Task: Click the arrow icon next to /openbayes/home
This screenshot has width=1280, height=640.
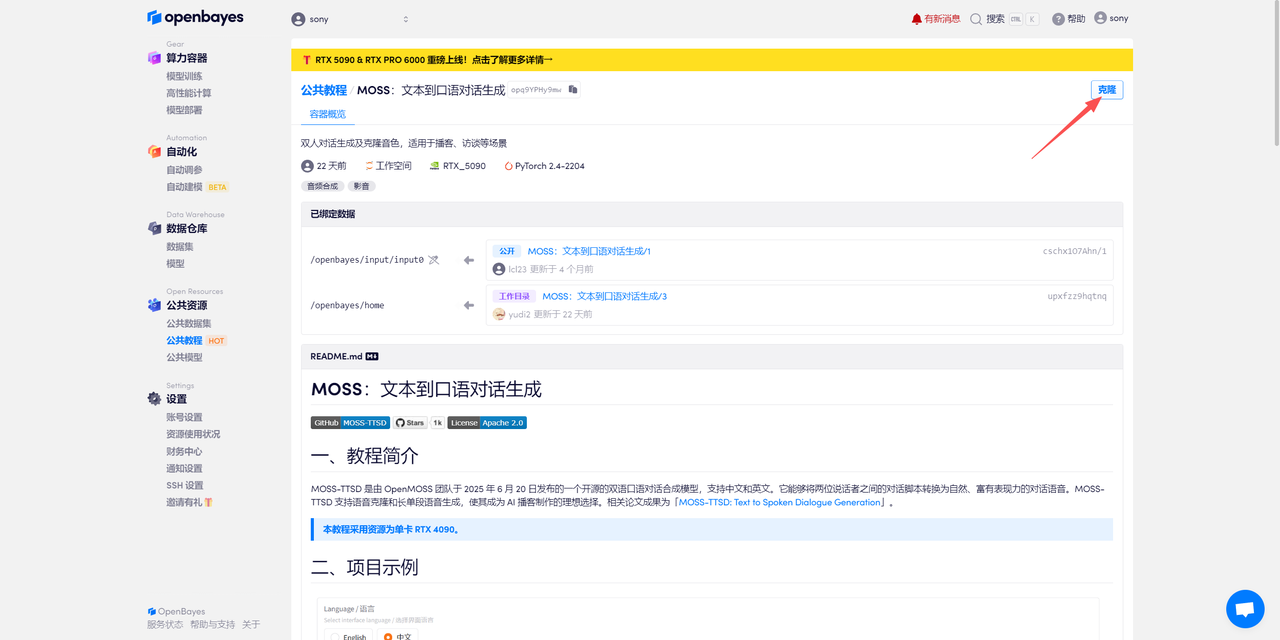Action: [x=468, y=305]
